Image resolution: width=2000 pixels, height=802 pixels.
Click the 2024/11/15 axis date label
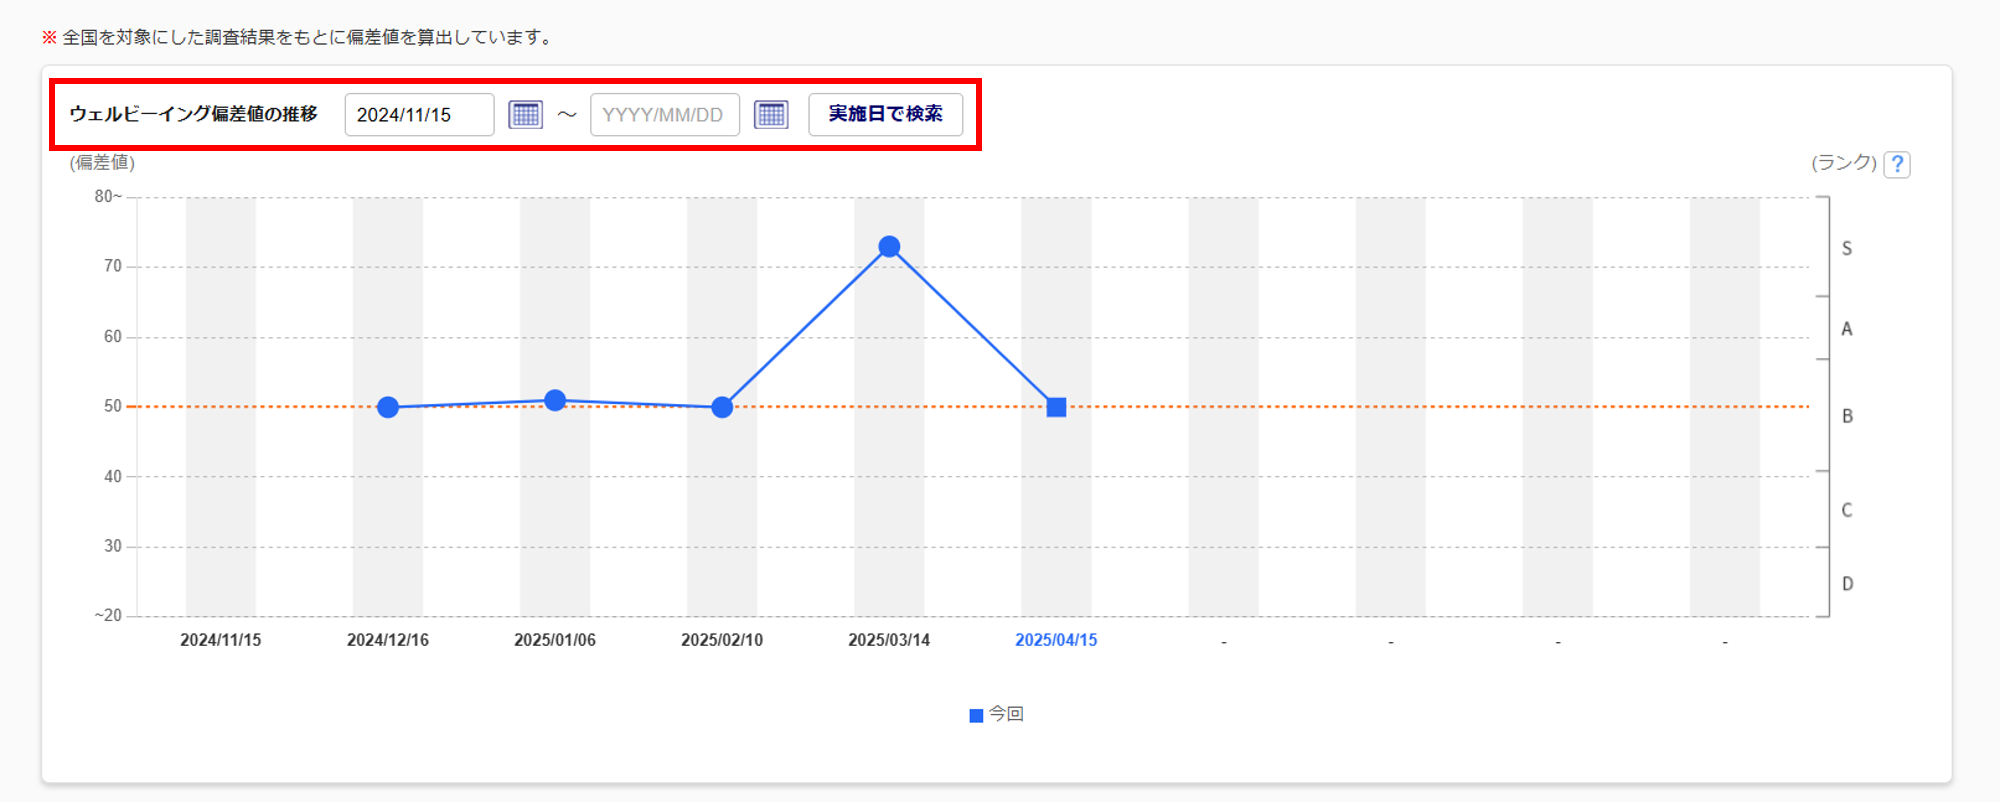[x=220, y=640]
